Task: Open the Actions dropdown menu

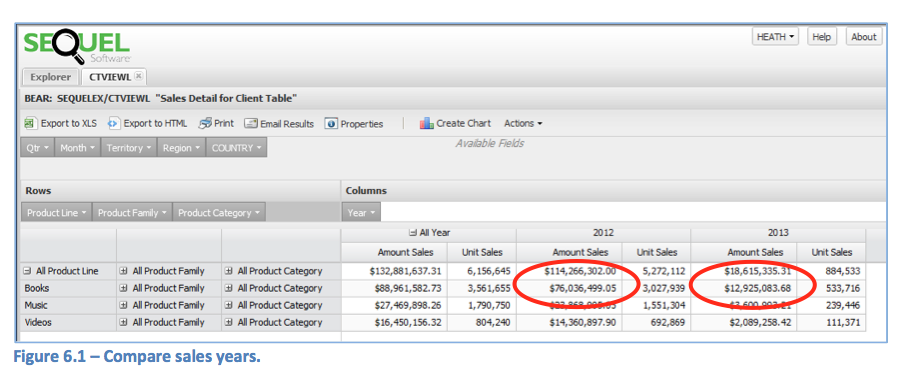Action: [x=523, y=123]
